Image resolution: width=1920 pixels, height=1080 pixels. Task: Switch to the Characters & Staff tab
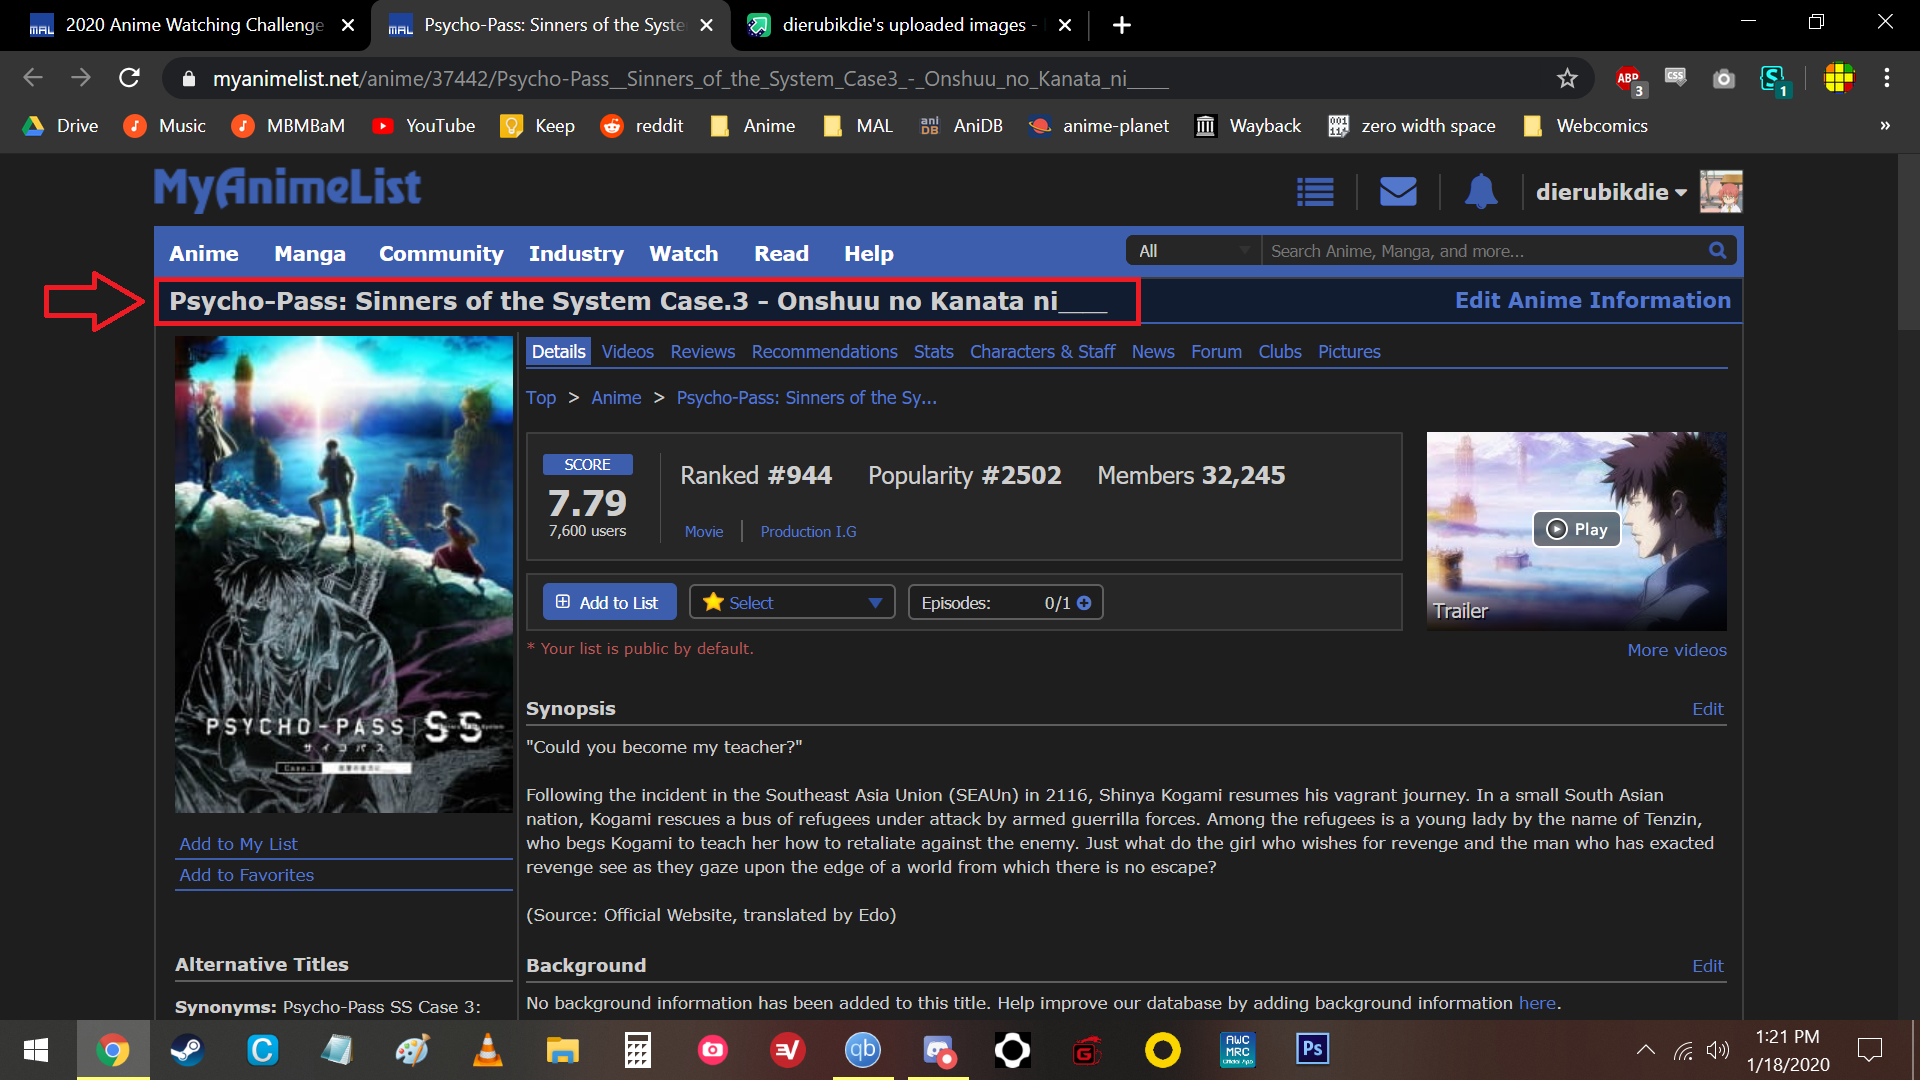tap(1042, 352)
